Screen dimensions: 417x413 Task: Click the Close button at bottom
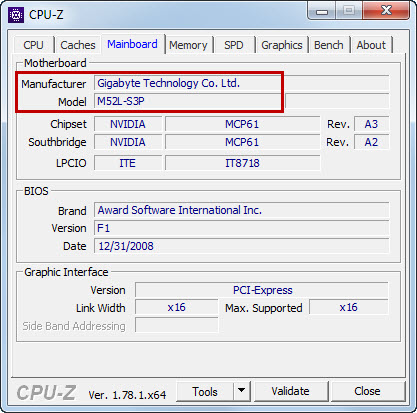(x=367, y=391)
